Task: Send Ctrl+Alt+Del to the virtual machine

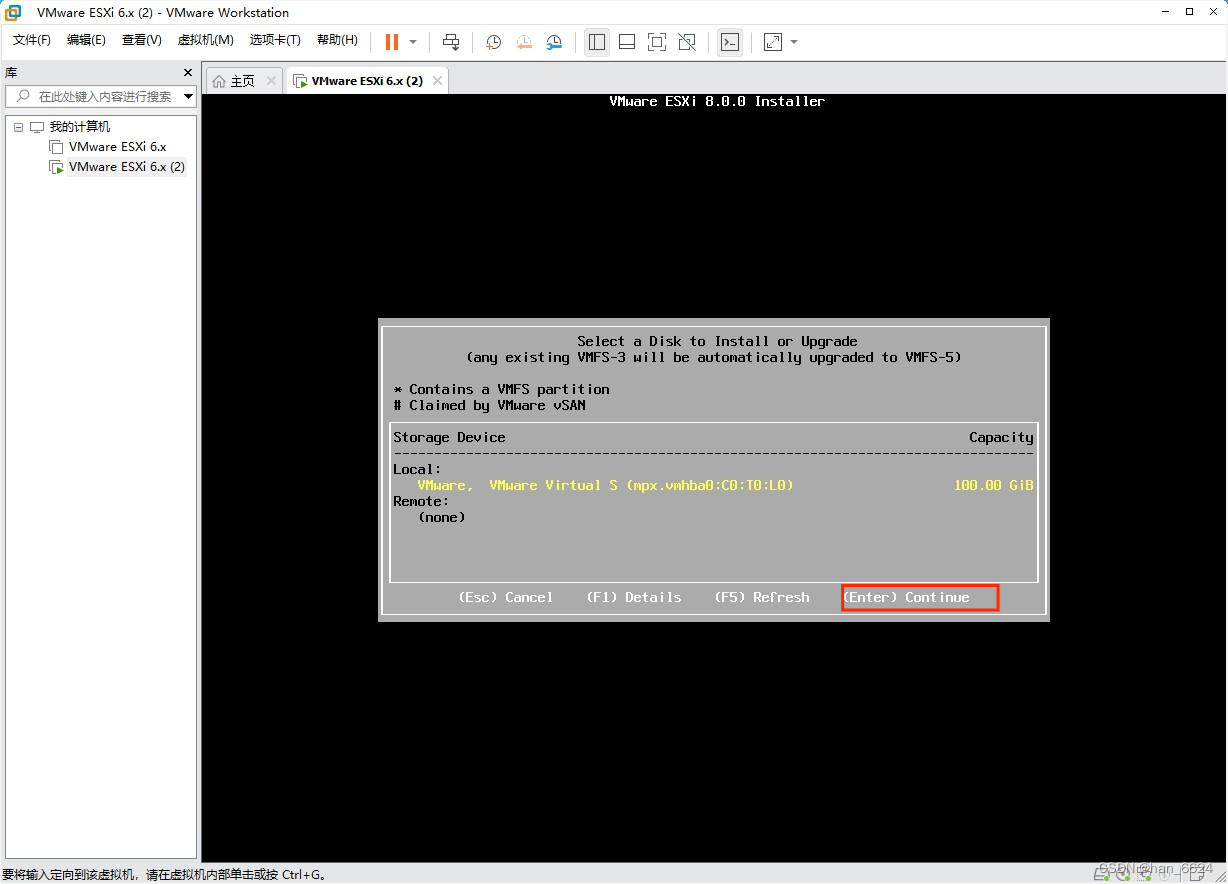Action: [451, 42]
